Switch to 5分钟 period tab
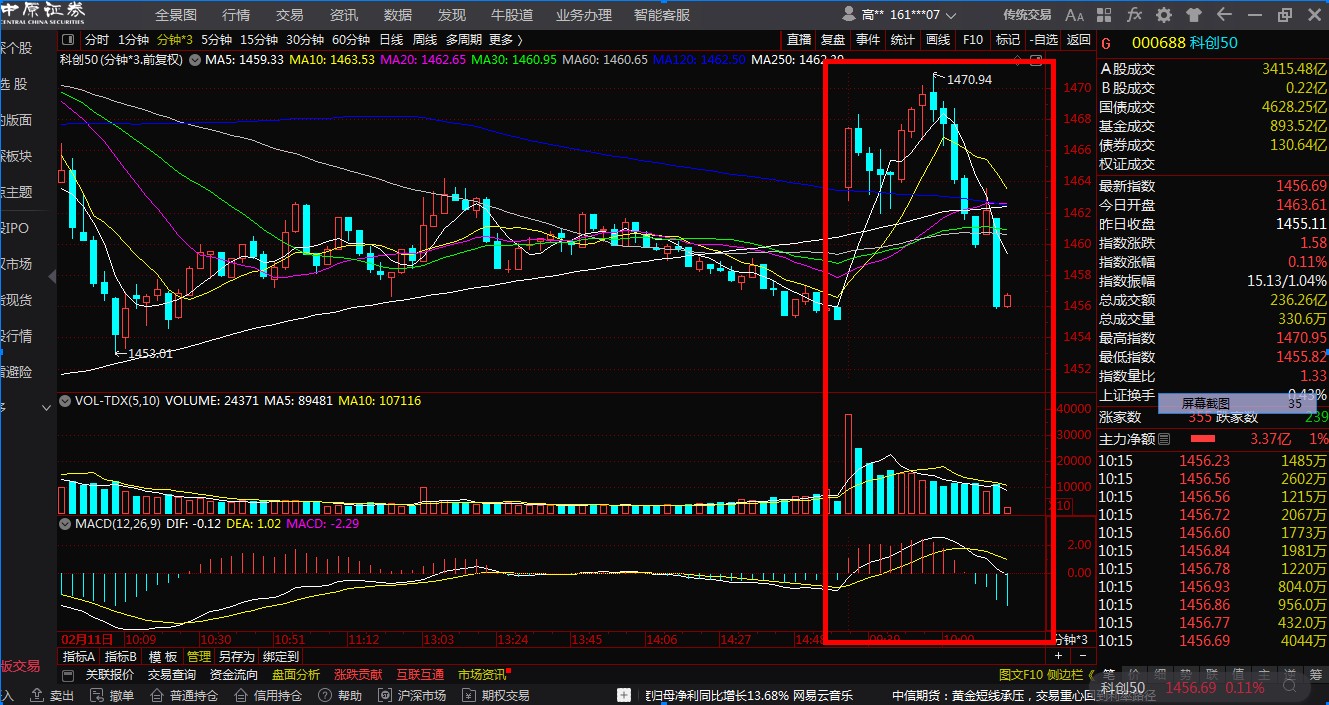 217,40
